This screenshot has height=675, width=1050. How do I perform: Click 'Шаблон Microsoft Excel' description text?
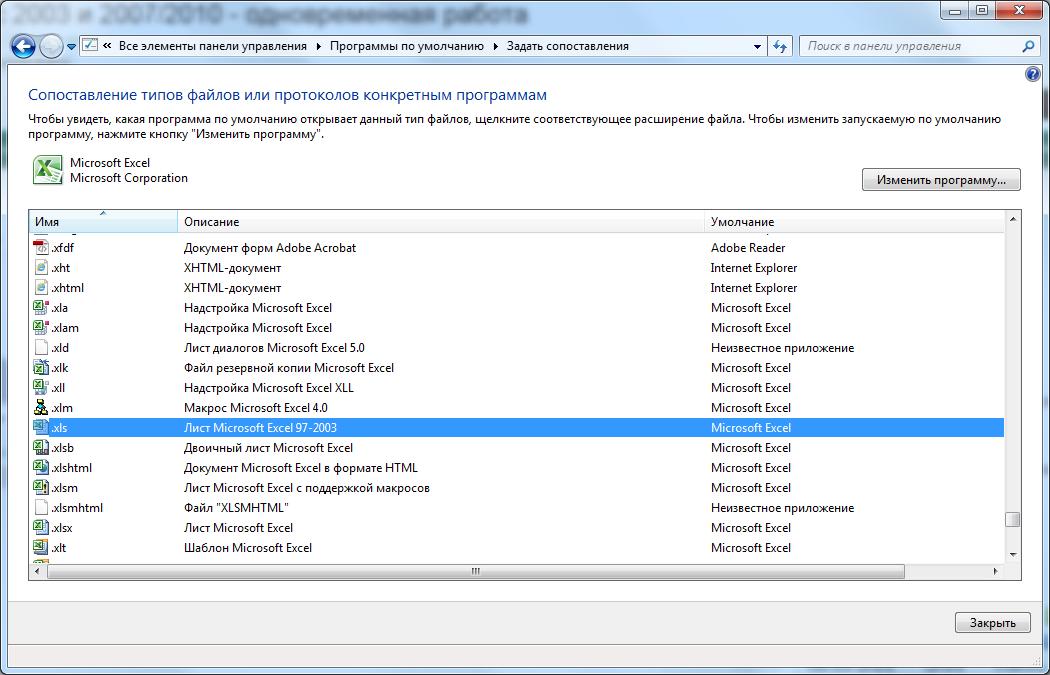point(248,548)
